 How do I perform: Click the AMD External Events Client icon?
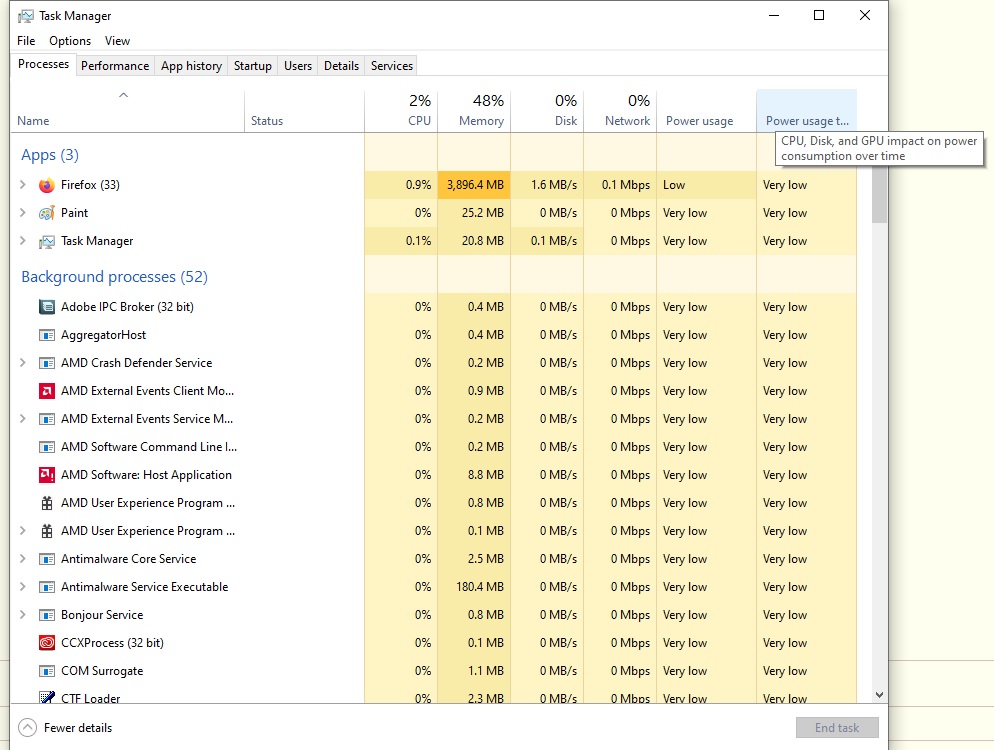pos(46,391)
